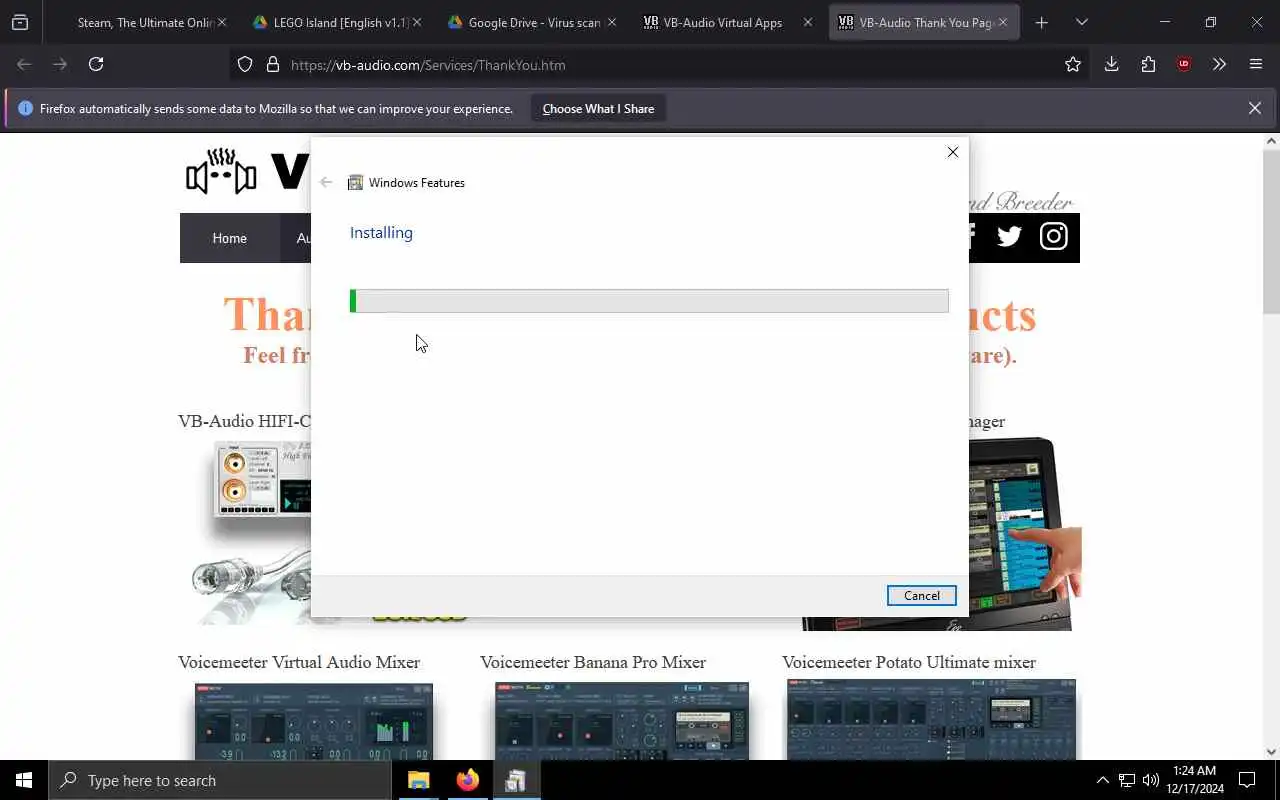Open VB-Audio Twitter page icon
This screenshot has width=1280, height=800.
coord(1009,237)
